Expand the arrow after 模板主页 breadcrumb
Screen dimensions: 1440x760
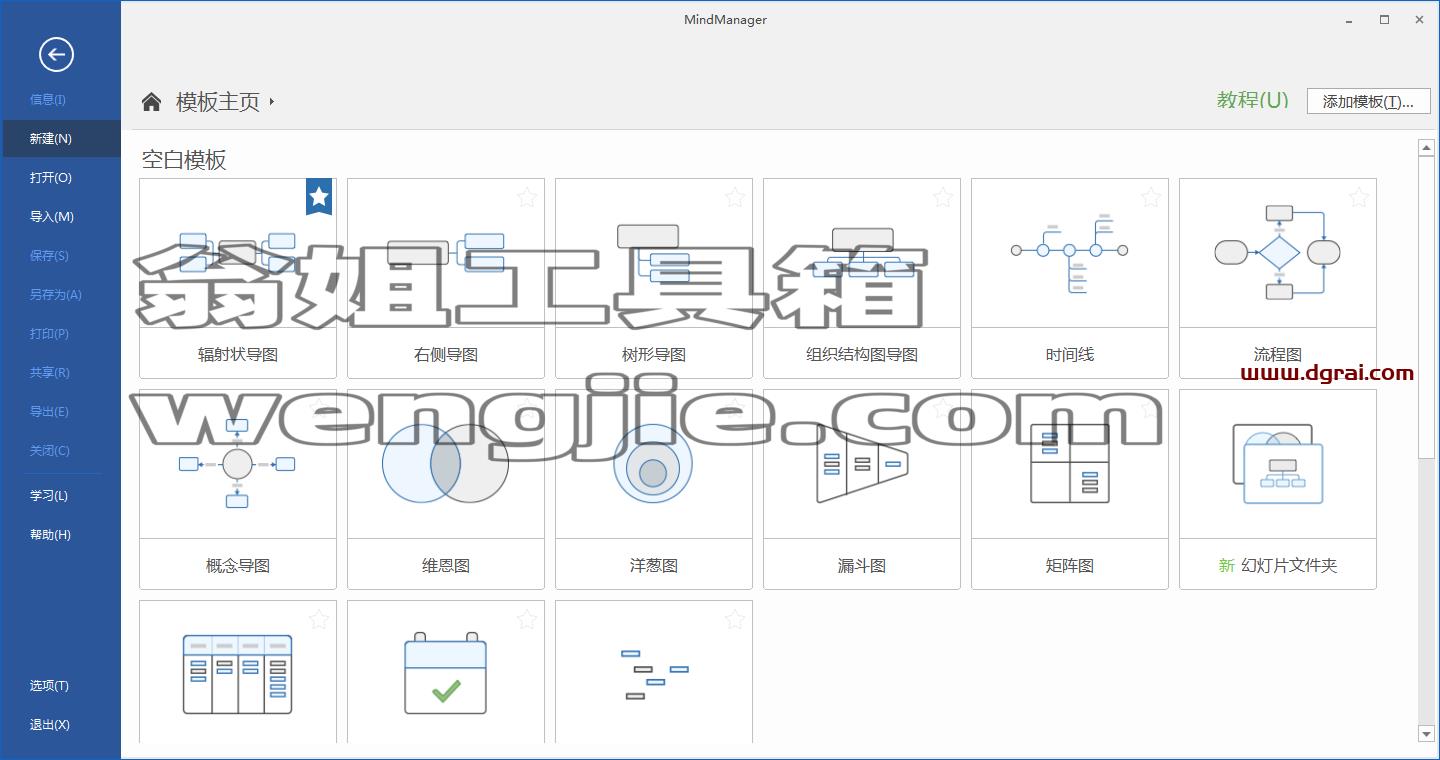272,102
